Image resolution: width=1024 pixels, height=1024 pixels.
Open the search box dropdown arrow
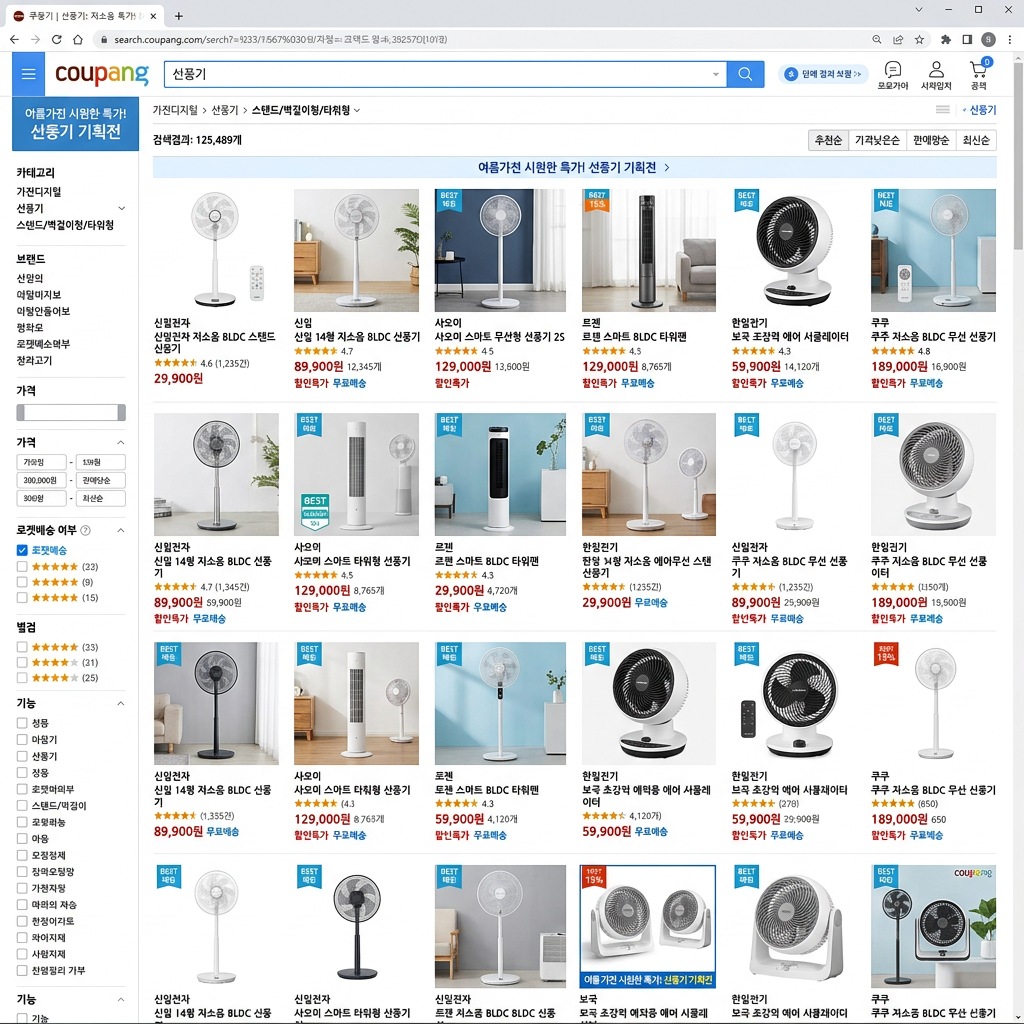coord(716,74)
